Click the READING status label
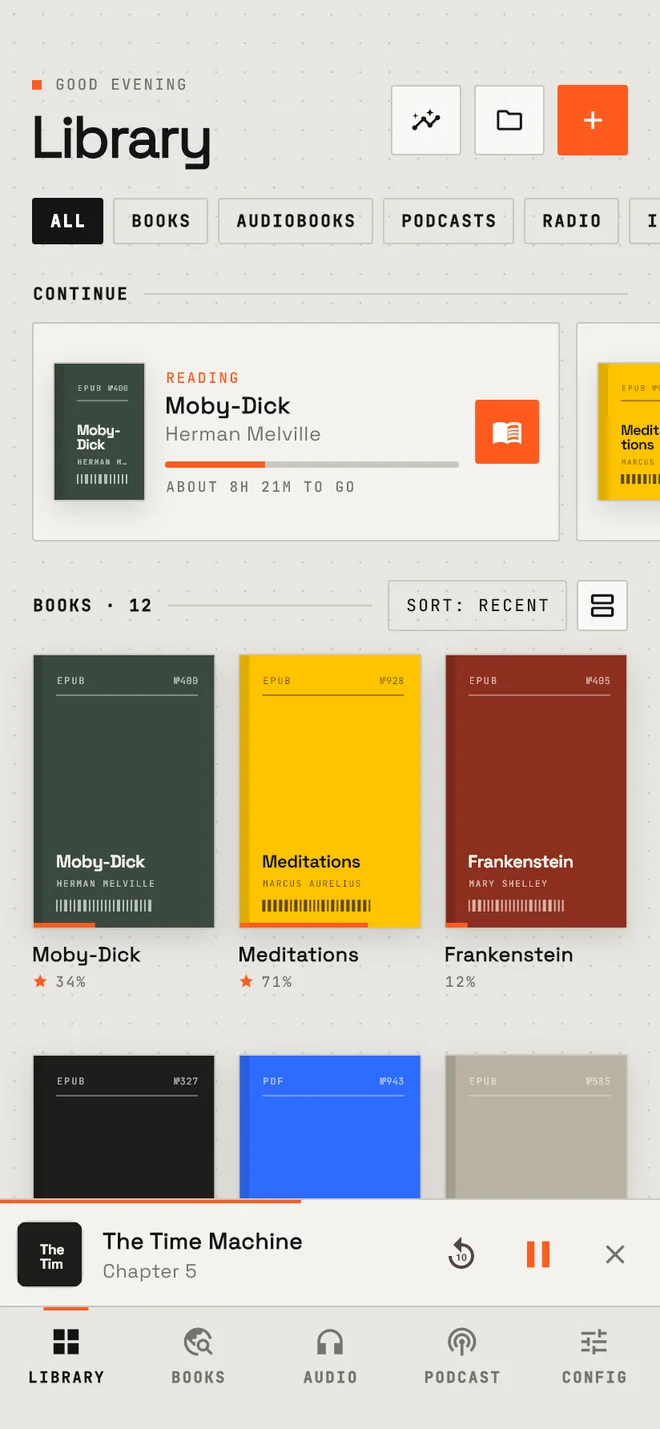This screenshot has width=660, height=1429. [202, 378]
